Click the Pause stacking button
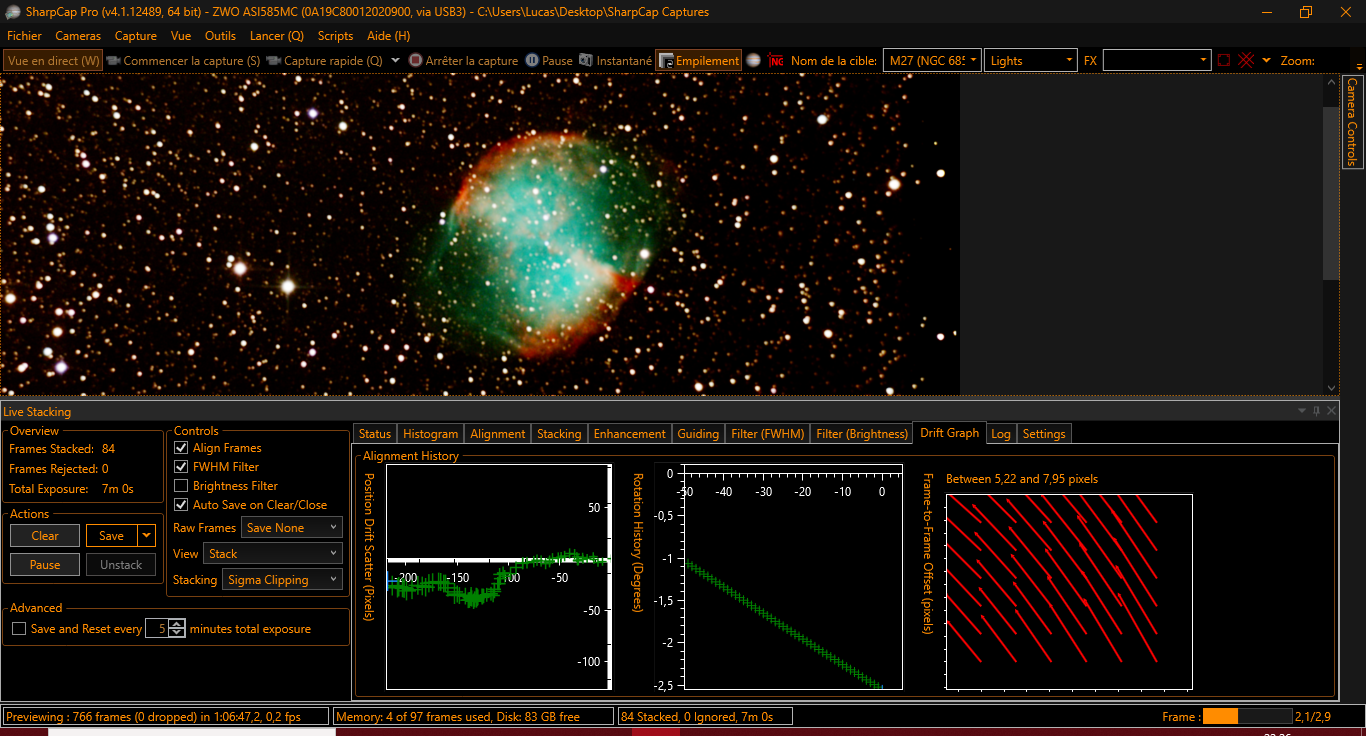 click(45, 565)
